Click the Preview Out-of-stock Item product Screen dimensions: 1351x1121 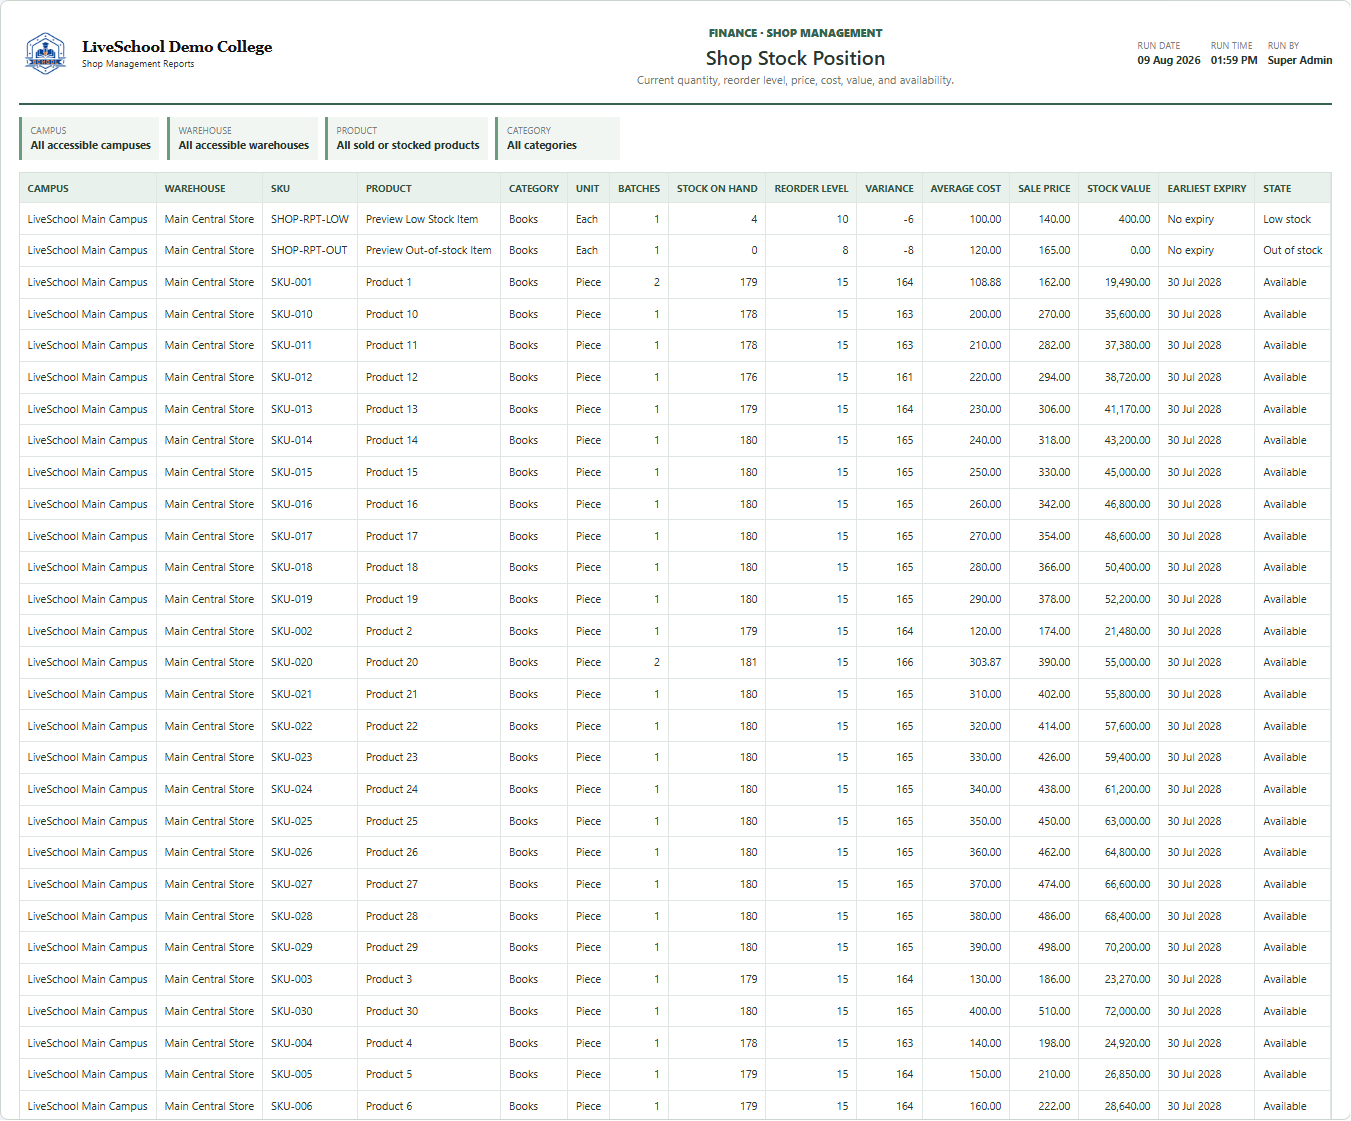point(429,250)
